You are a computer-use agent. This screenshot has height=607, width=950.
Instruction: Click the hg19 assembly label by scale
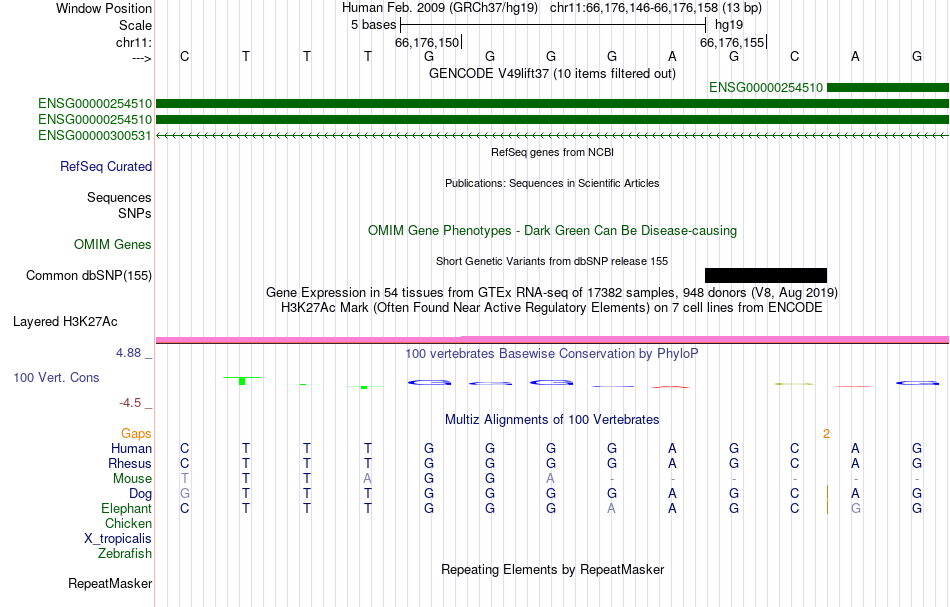click(729, 25)
